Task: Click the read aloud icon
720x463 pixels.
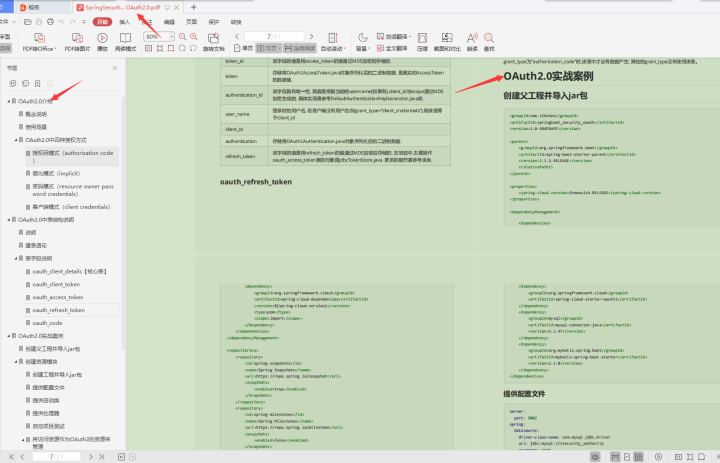Action: [x=472, y=38]
